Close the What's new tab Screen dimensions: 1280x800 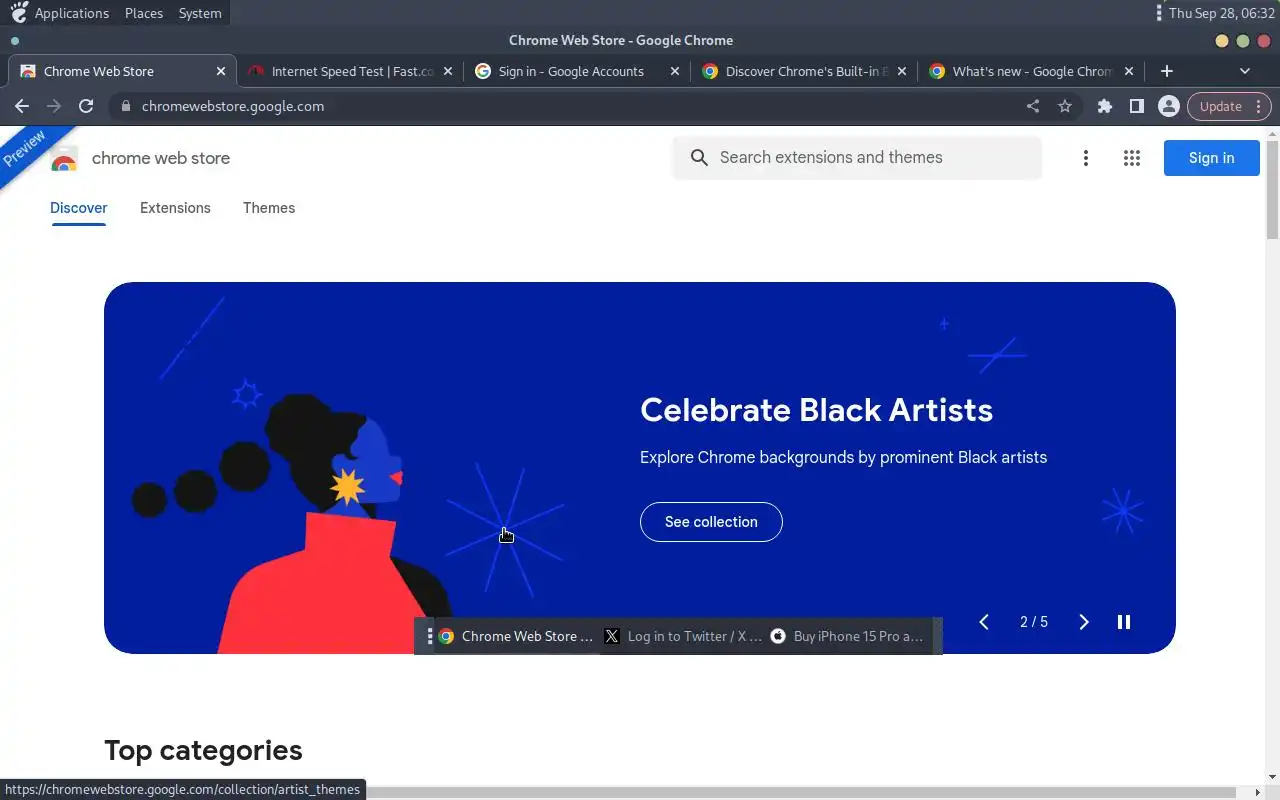pos(1129,71)
